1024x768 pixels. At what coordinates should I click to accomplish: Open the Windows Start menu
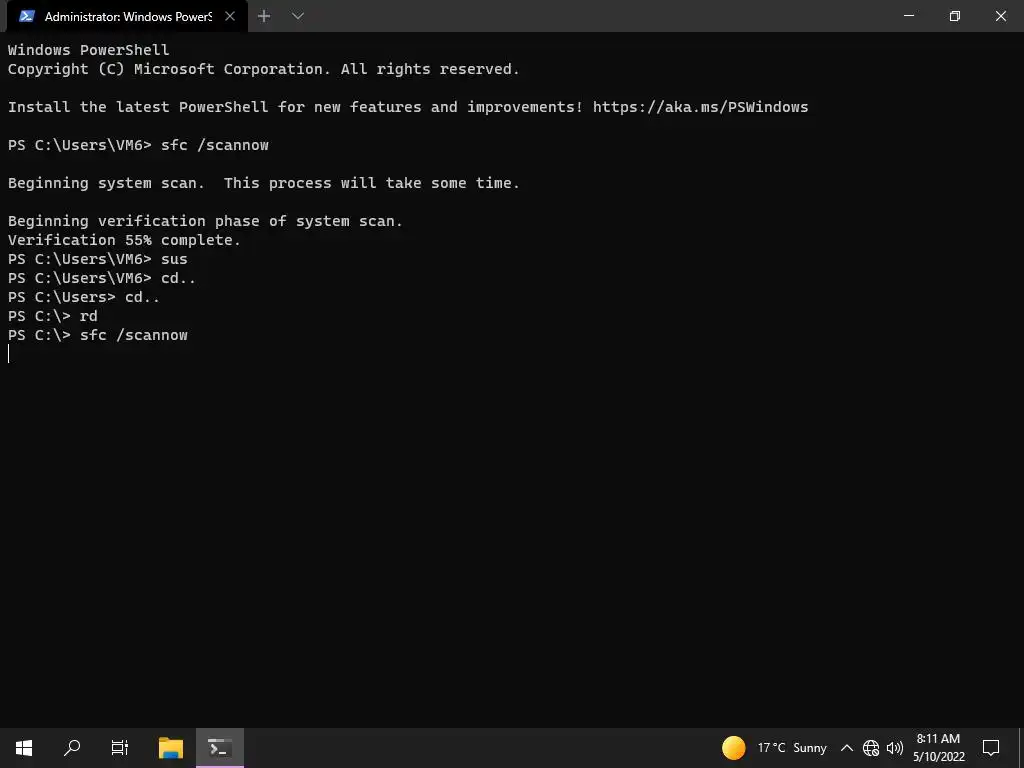pyautogui.click(x=24, y=748)
